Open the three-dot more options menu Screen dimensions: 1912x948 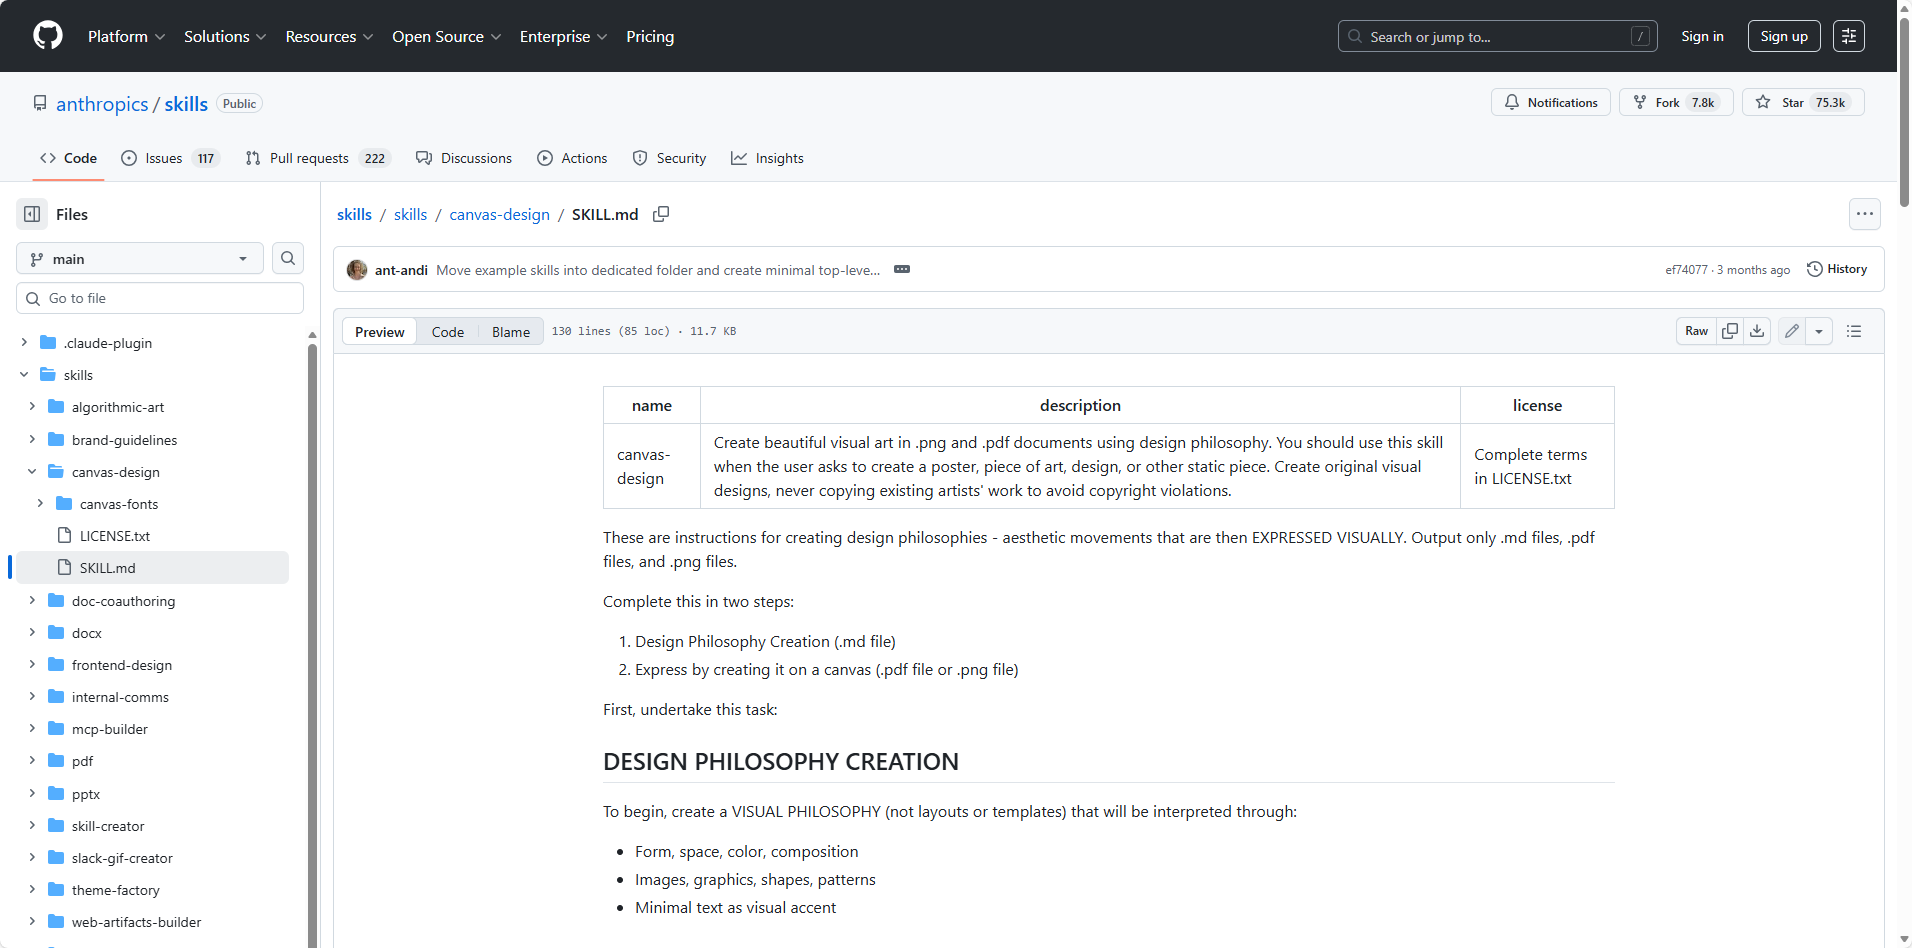pyautogui.click(x=1864, y=214)
